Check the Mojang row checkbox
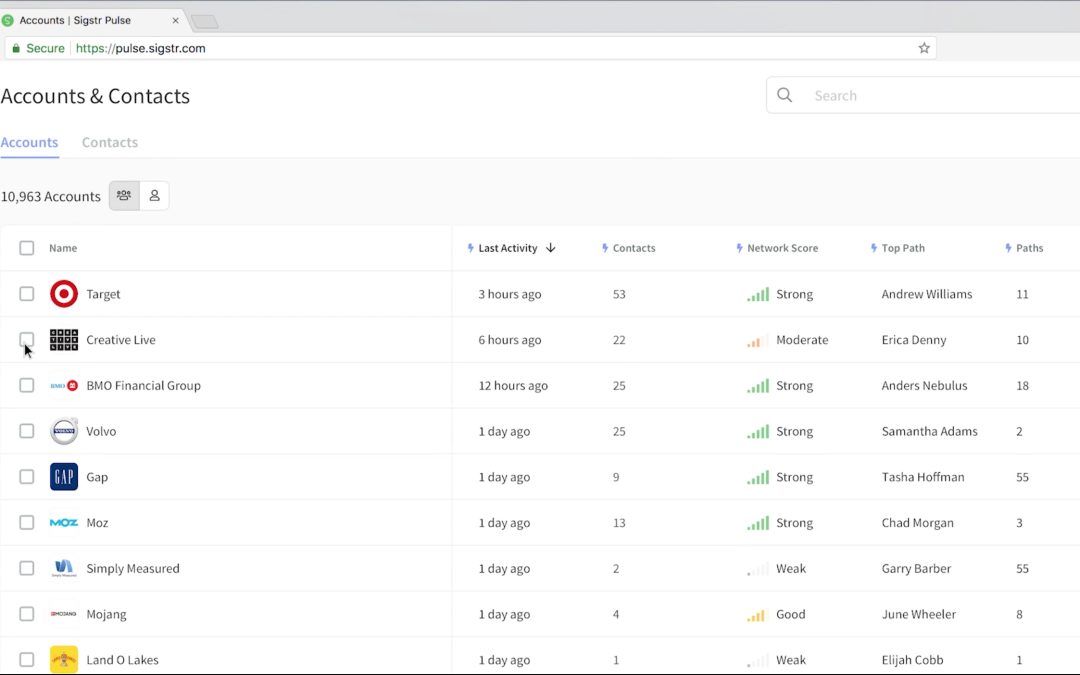The width and height of the screenshot is (1080, 675). (26, 614)
